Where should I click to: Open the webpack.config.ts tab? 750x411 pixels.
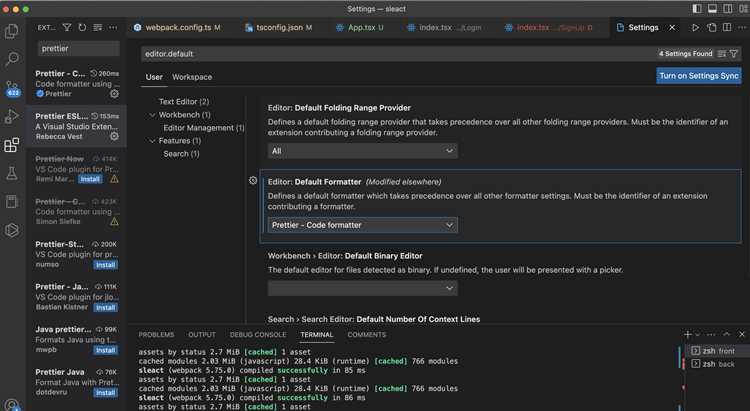tap(177, 28)
